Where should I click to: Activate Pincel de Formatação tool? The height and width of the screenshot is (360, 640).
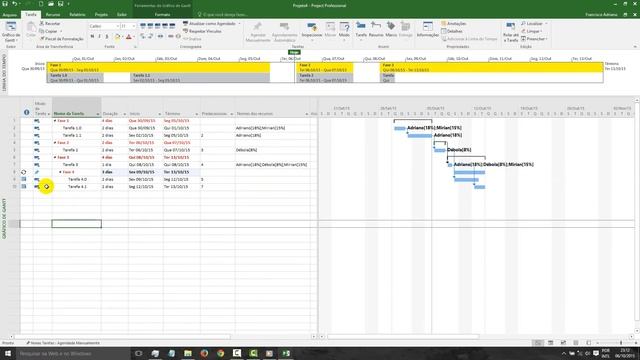(62, 39)
